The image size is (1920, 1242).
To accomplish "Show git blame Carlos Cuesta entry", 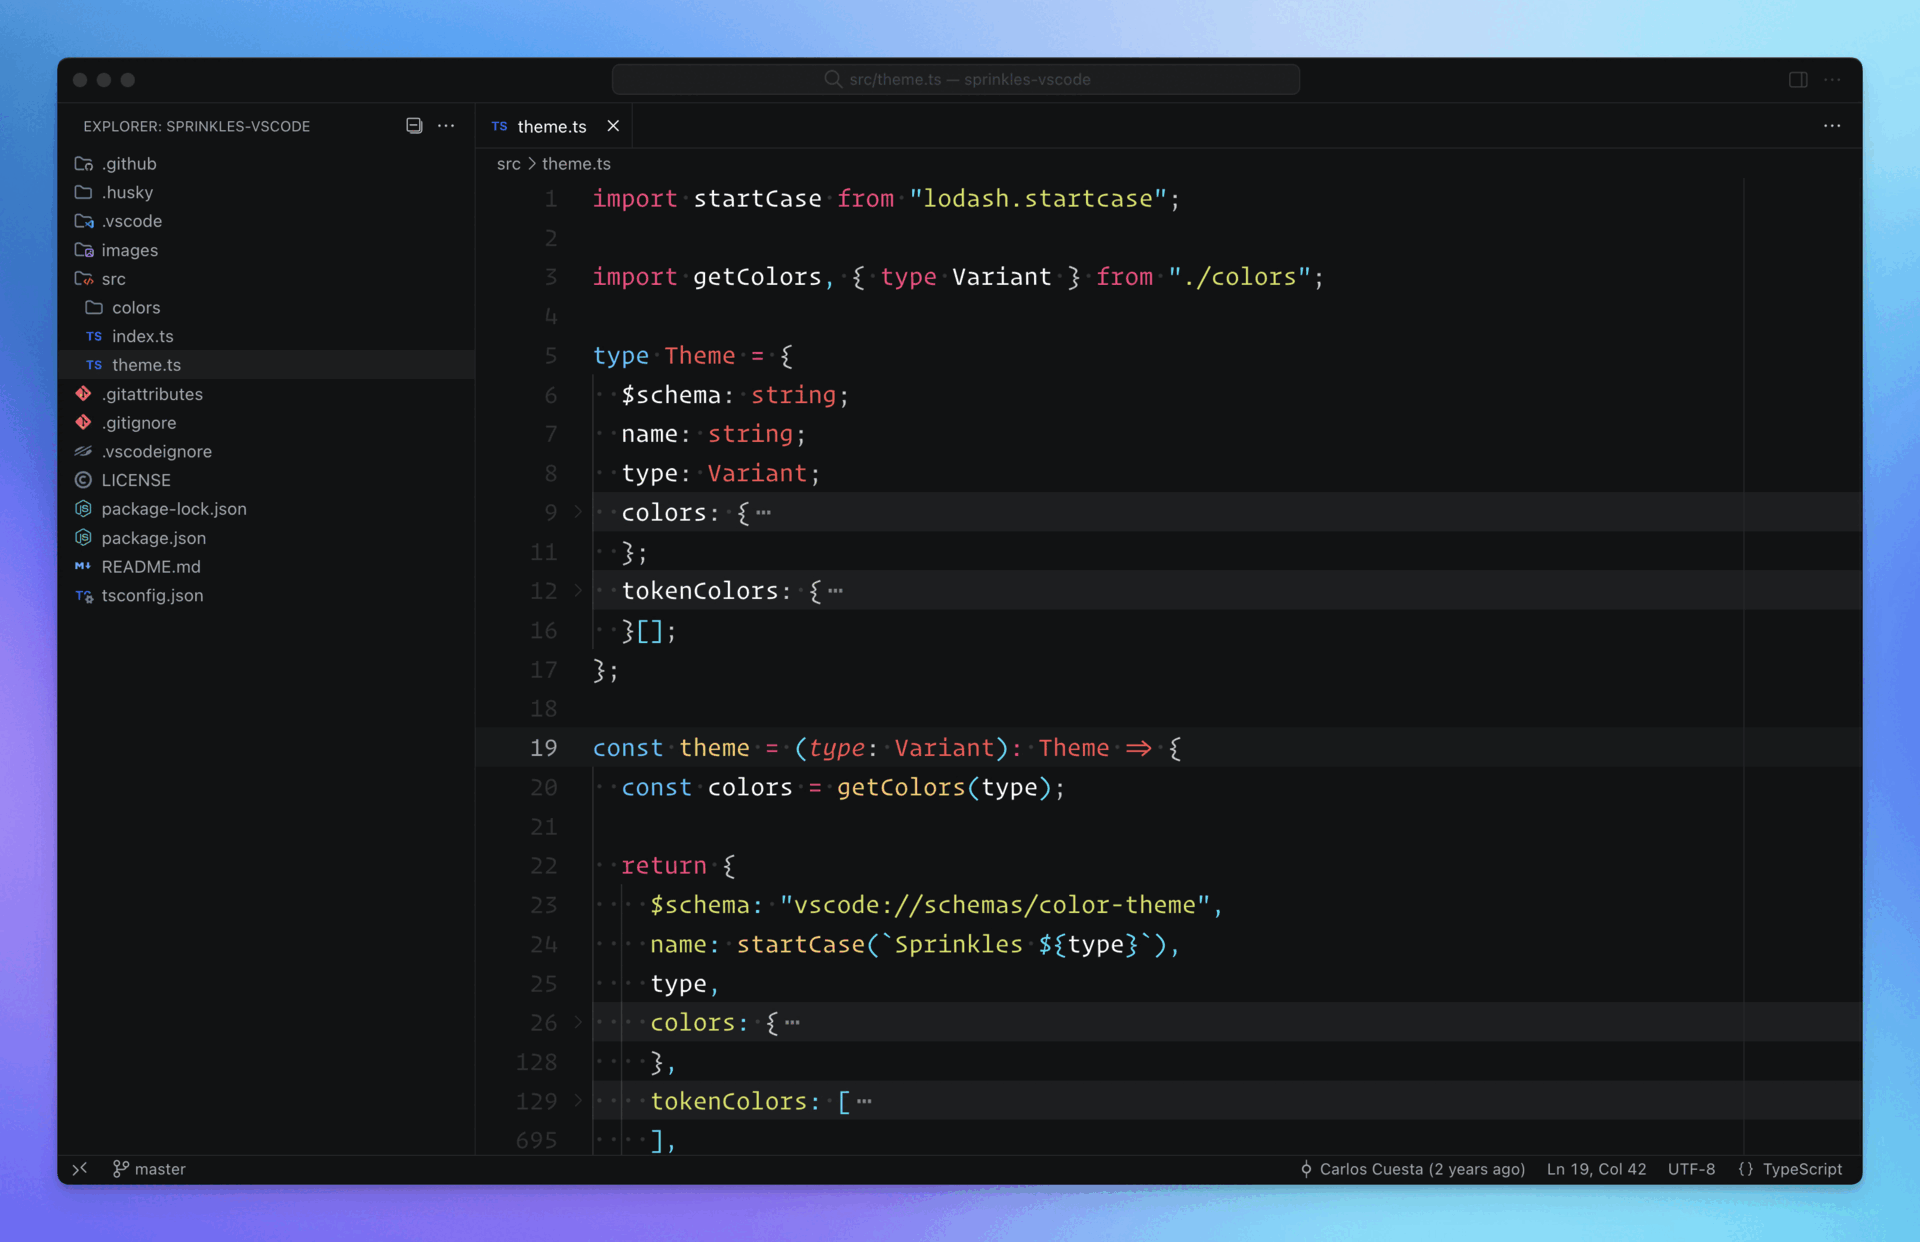I will 1412,1169.
